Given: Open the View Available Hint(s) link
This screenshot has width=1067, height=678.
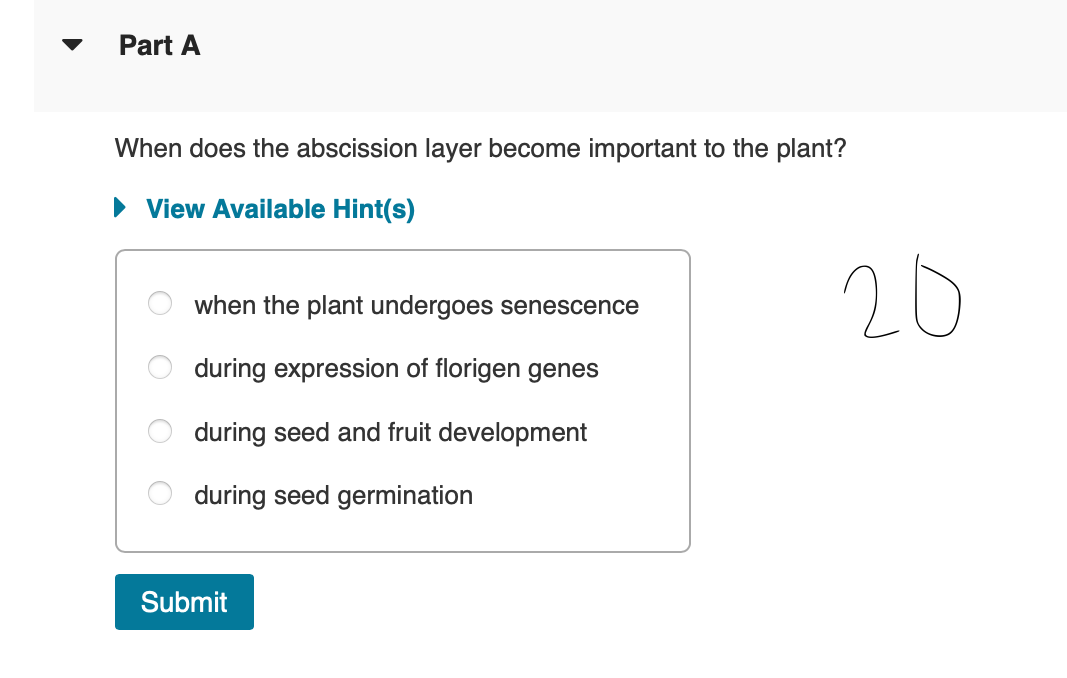Looking at the screenshot, I should (x=278, y=209).
